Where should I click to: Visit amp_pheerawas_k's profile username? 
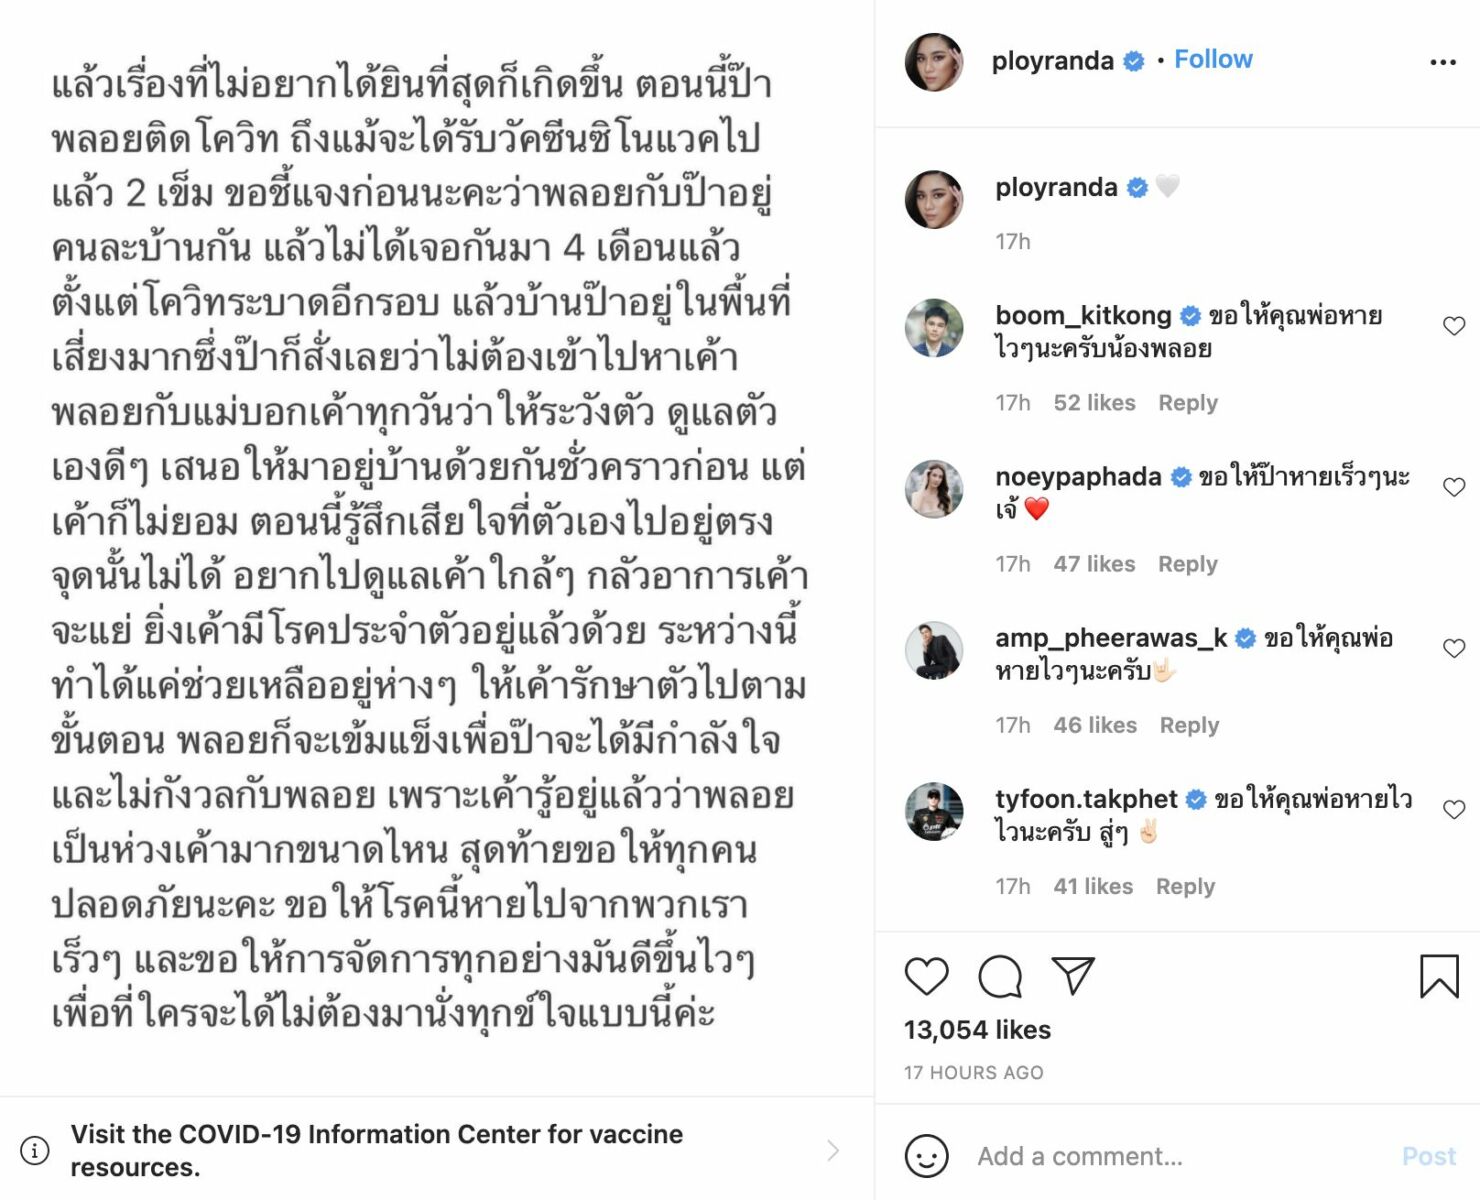click(x=1111, y=637)
